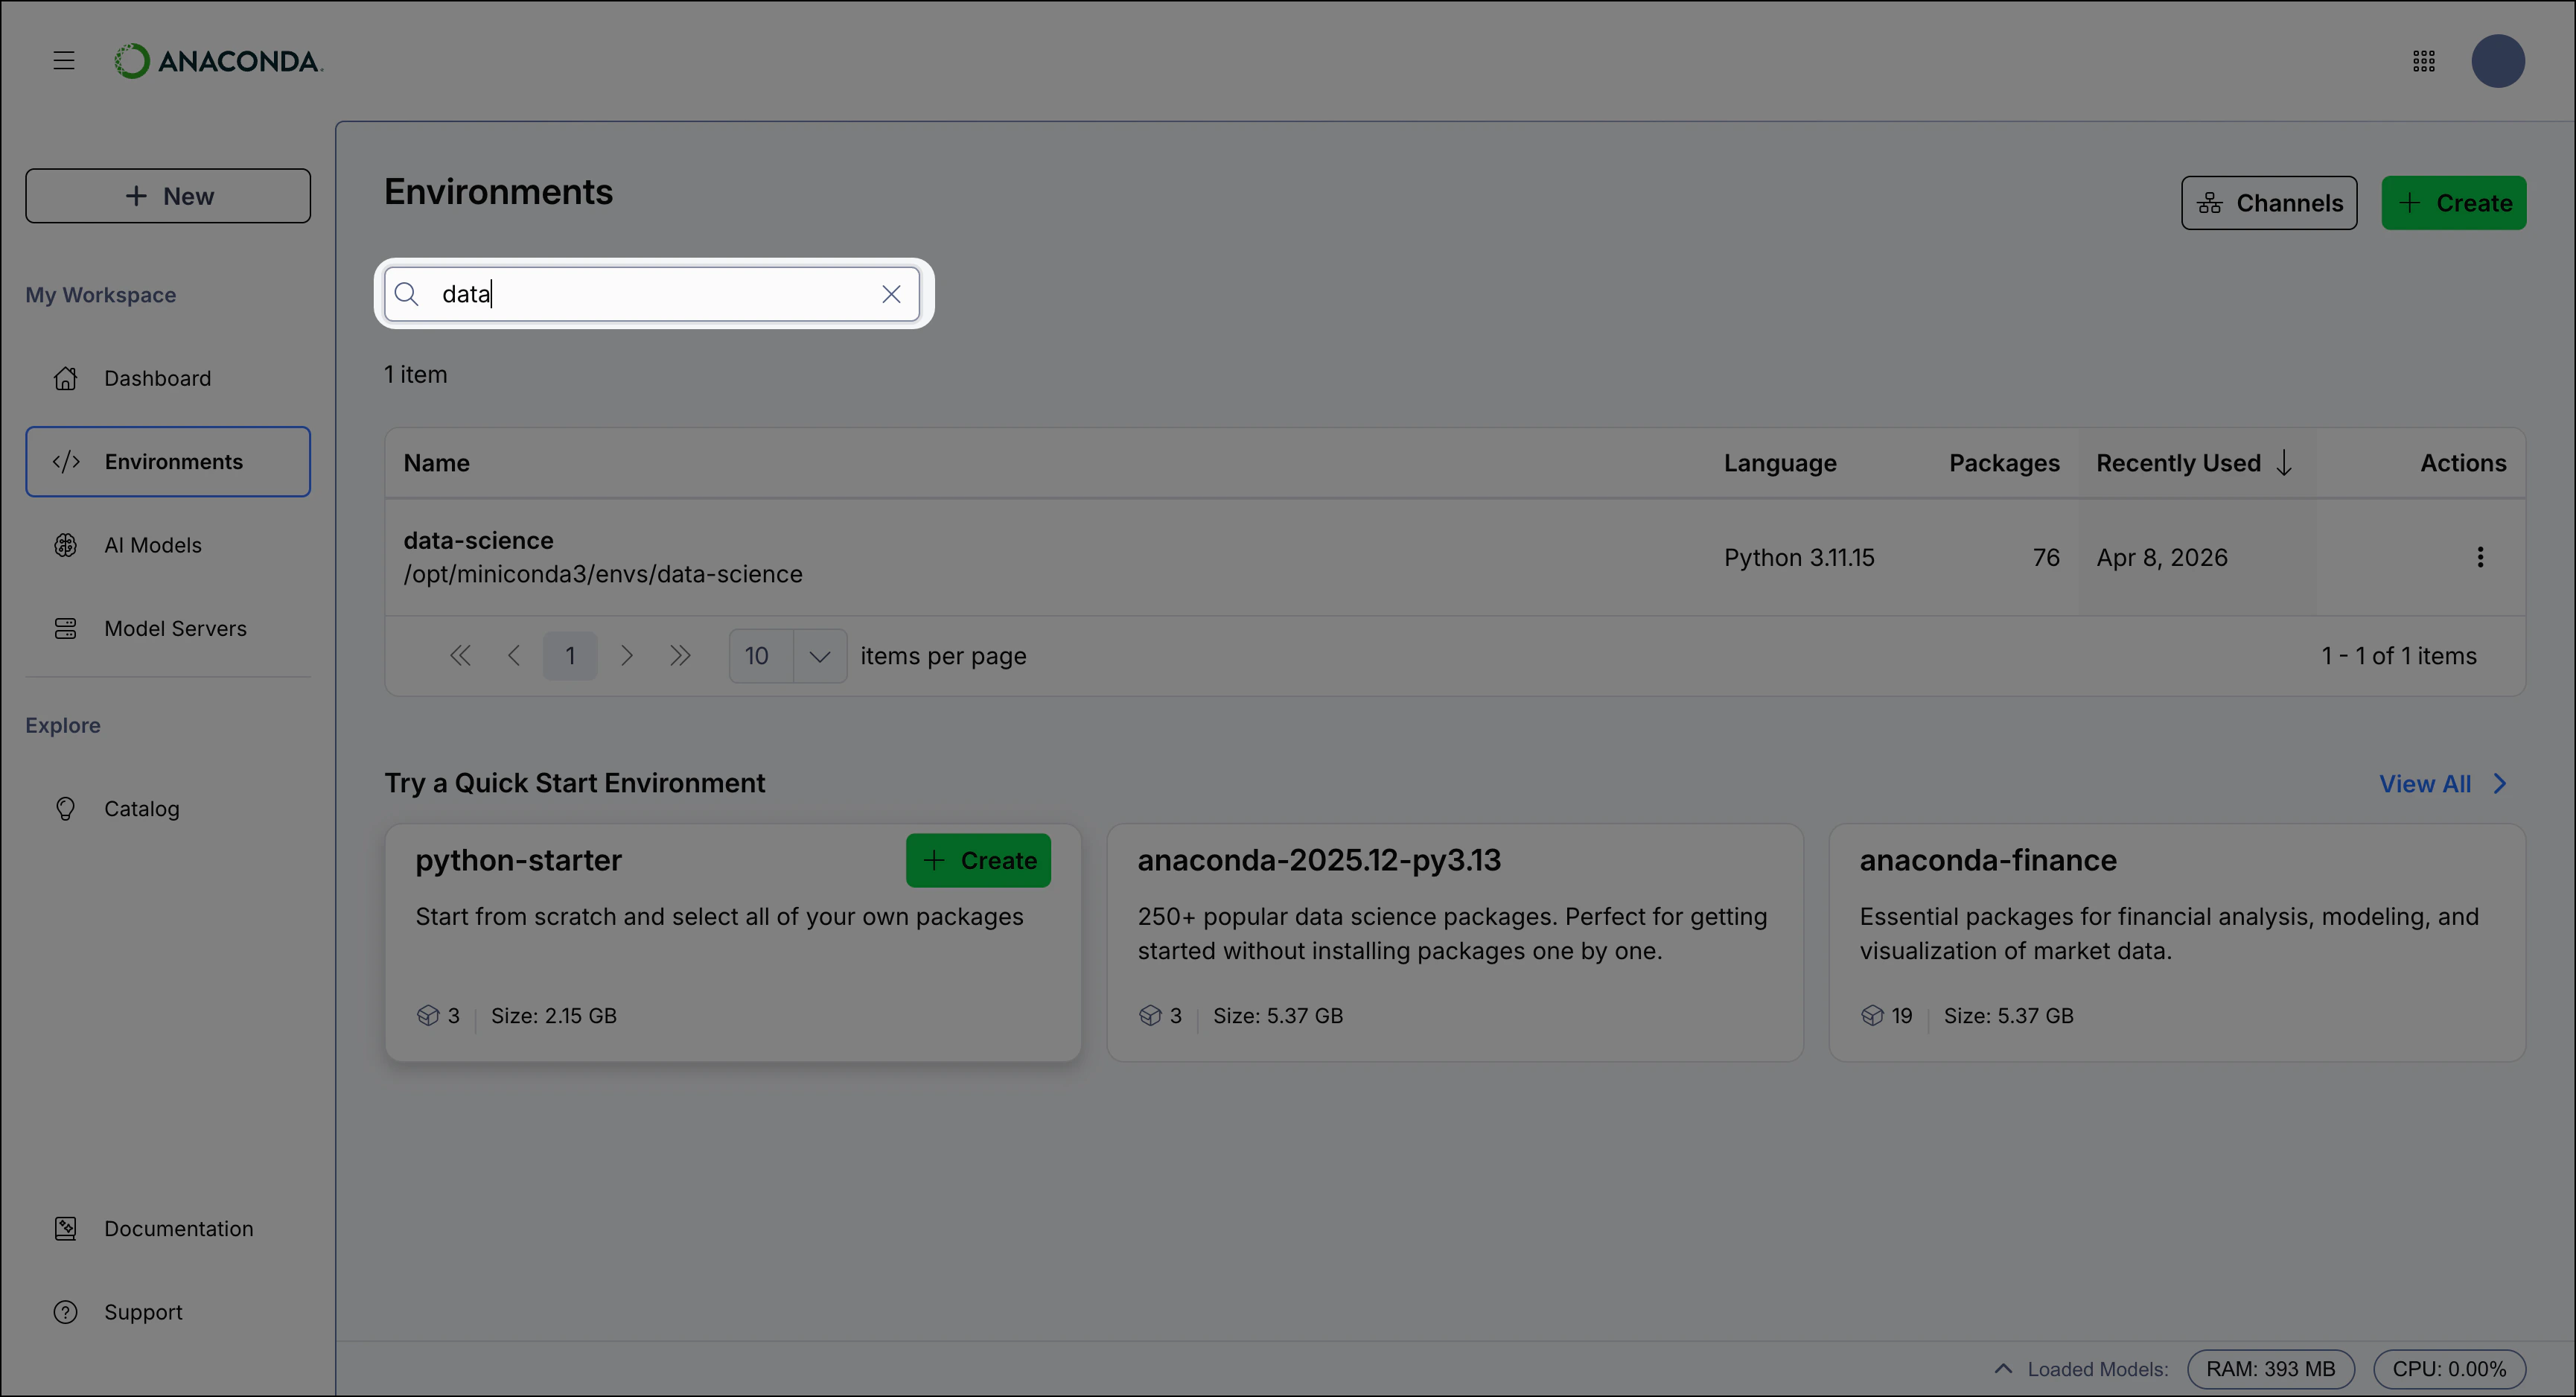Click the Anaconda logo
The width and height of the screenshot is (2576, 1397).
[217, 60]
